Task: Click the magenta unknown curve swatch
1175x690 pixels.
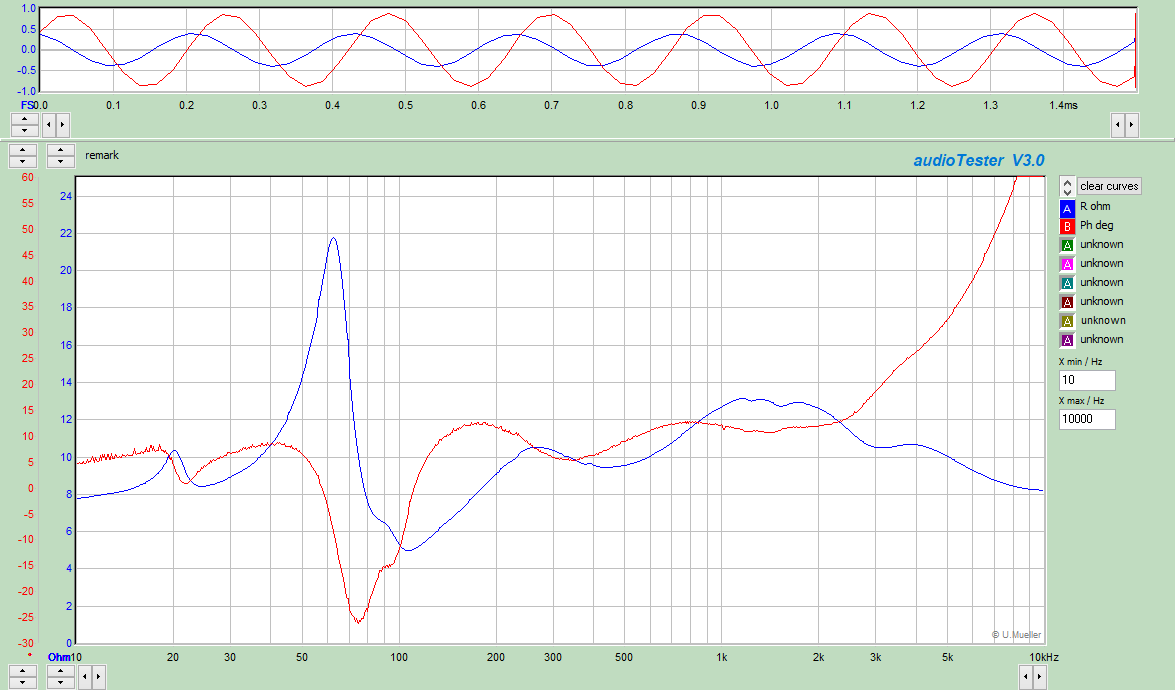Action: (x=1067, y=264)
